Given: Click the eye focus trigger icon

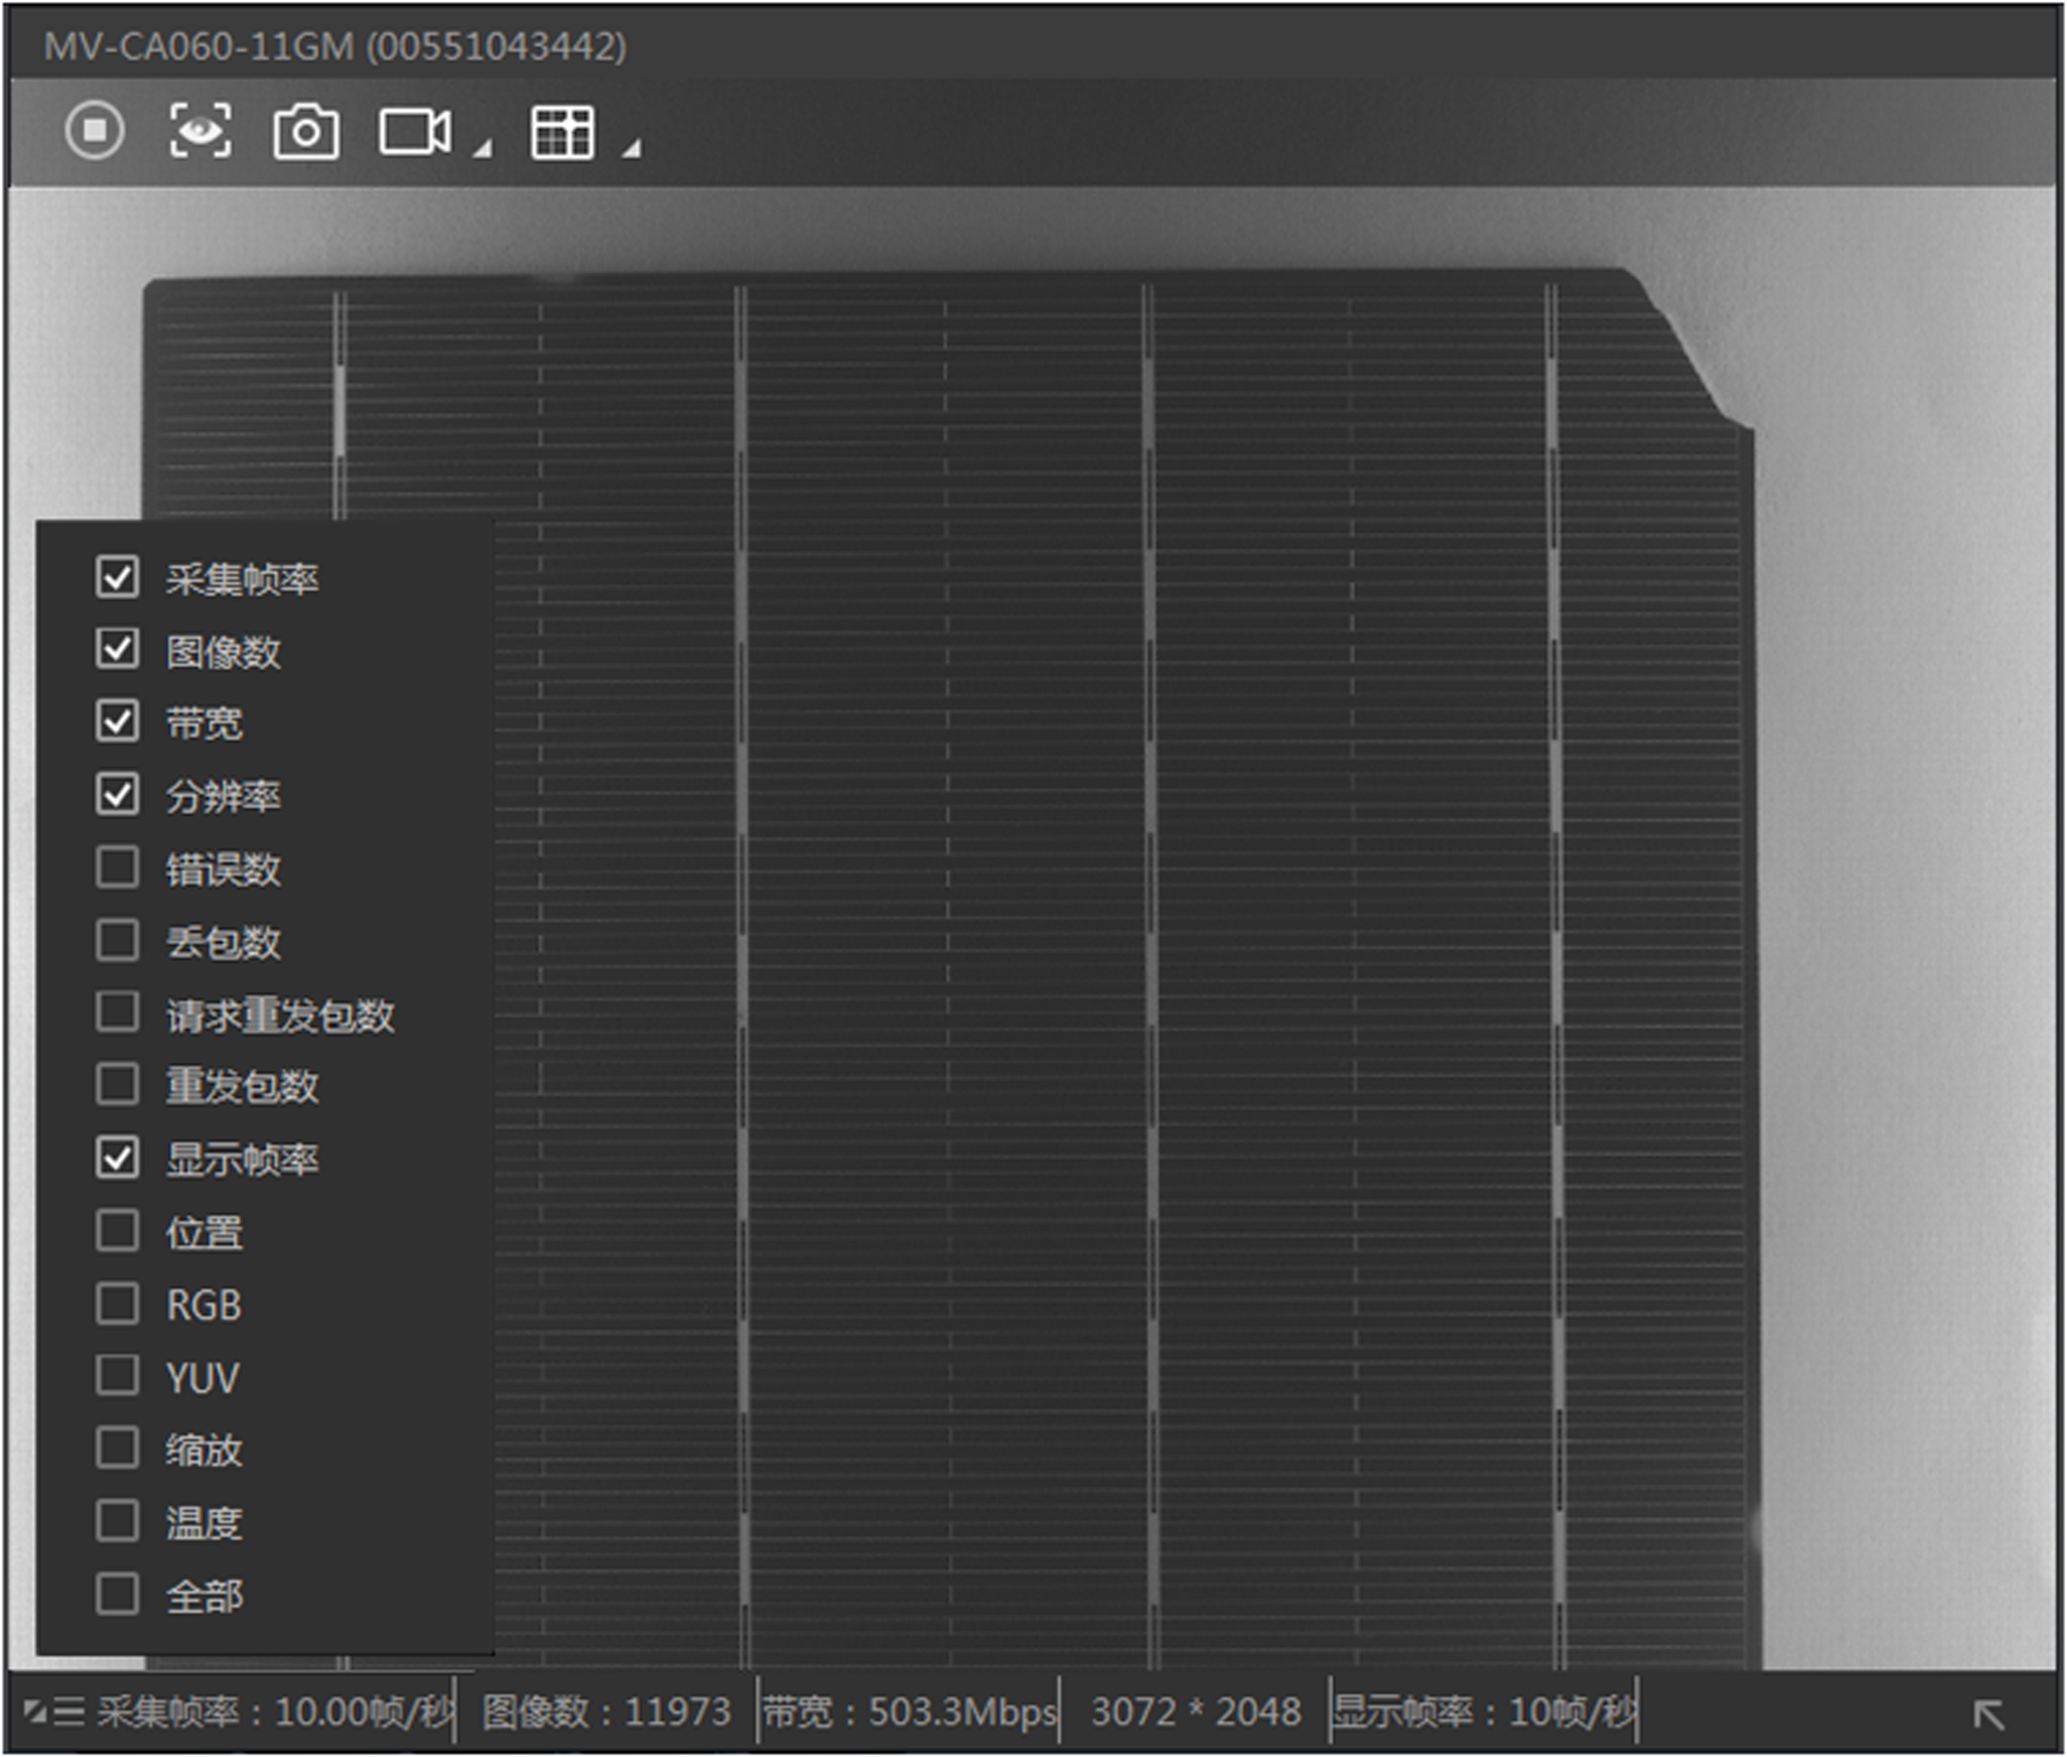Looking at the screenshot, I should (x=200, y=130).
